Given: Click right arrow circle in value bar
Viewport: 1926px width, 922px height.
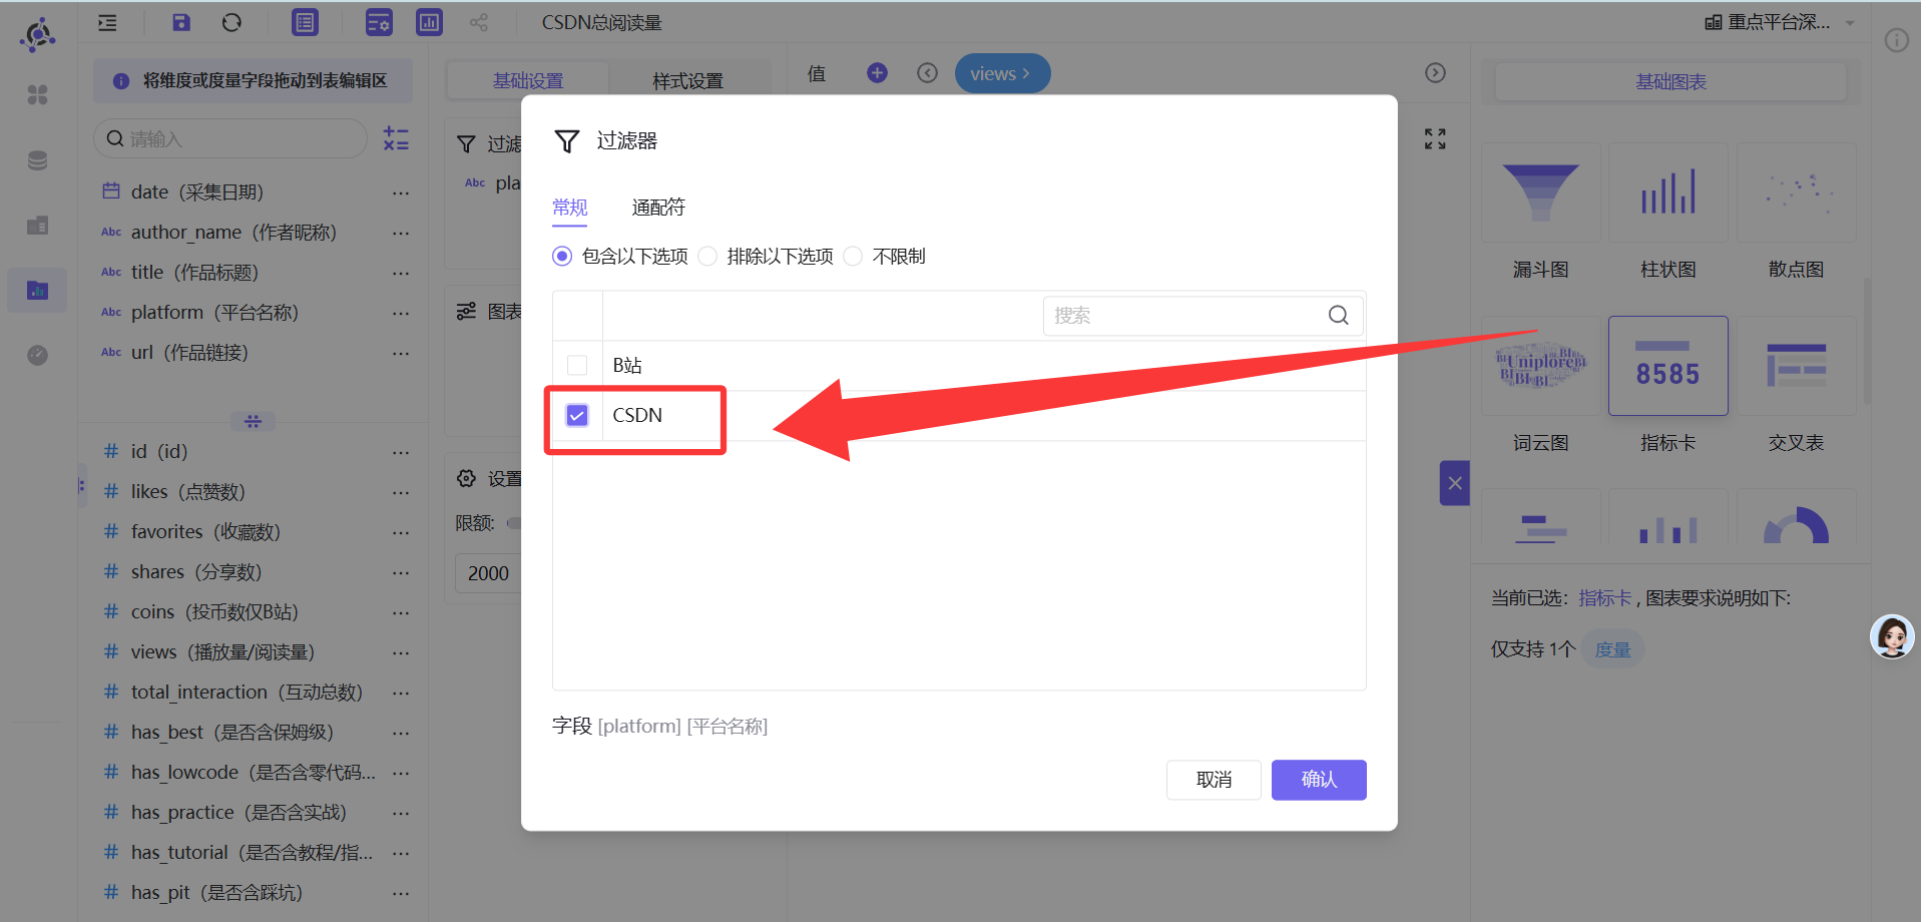Looking at the screenshot, I should pos(1435,72).
